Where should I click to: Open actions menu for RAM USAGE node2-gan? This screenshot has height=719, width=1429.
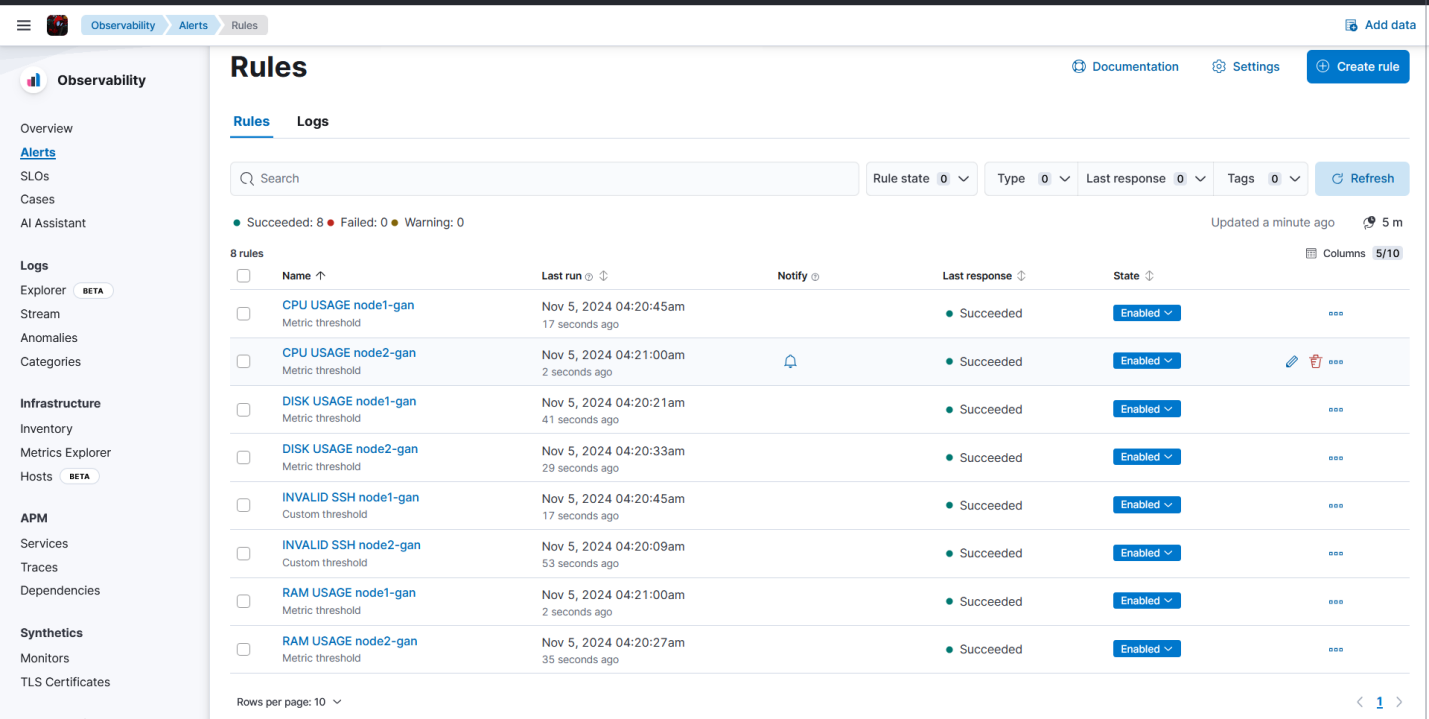point(1335,650)
